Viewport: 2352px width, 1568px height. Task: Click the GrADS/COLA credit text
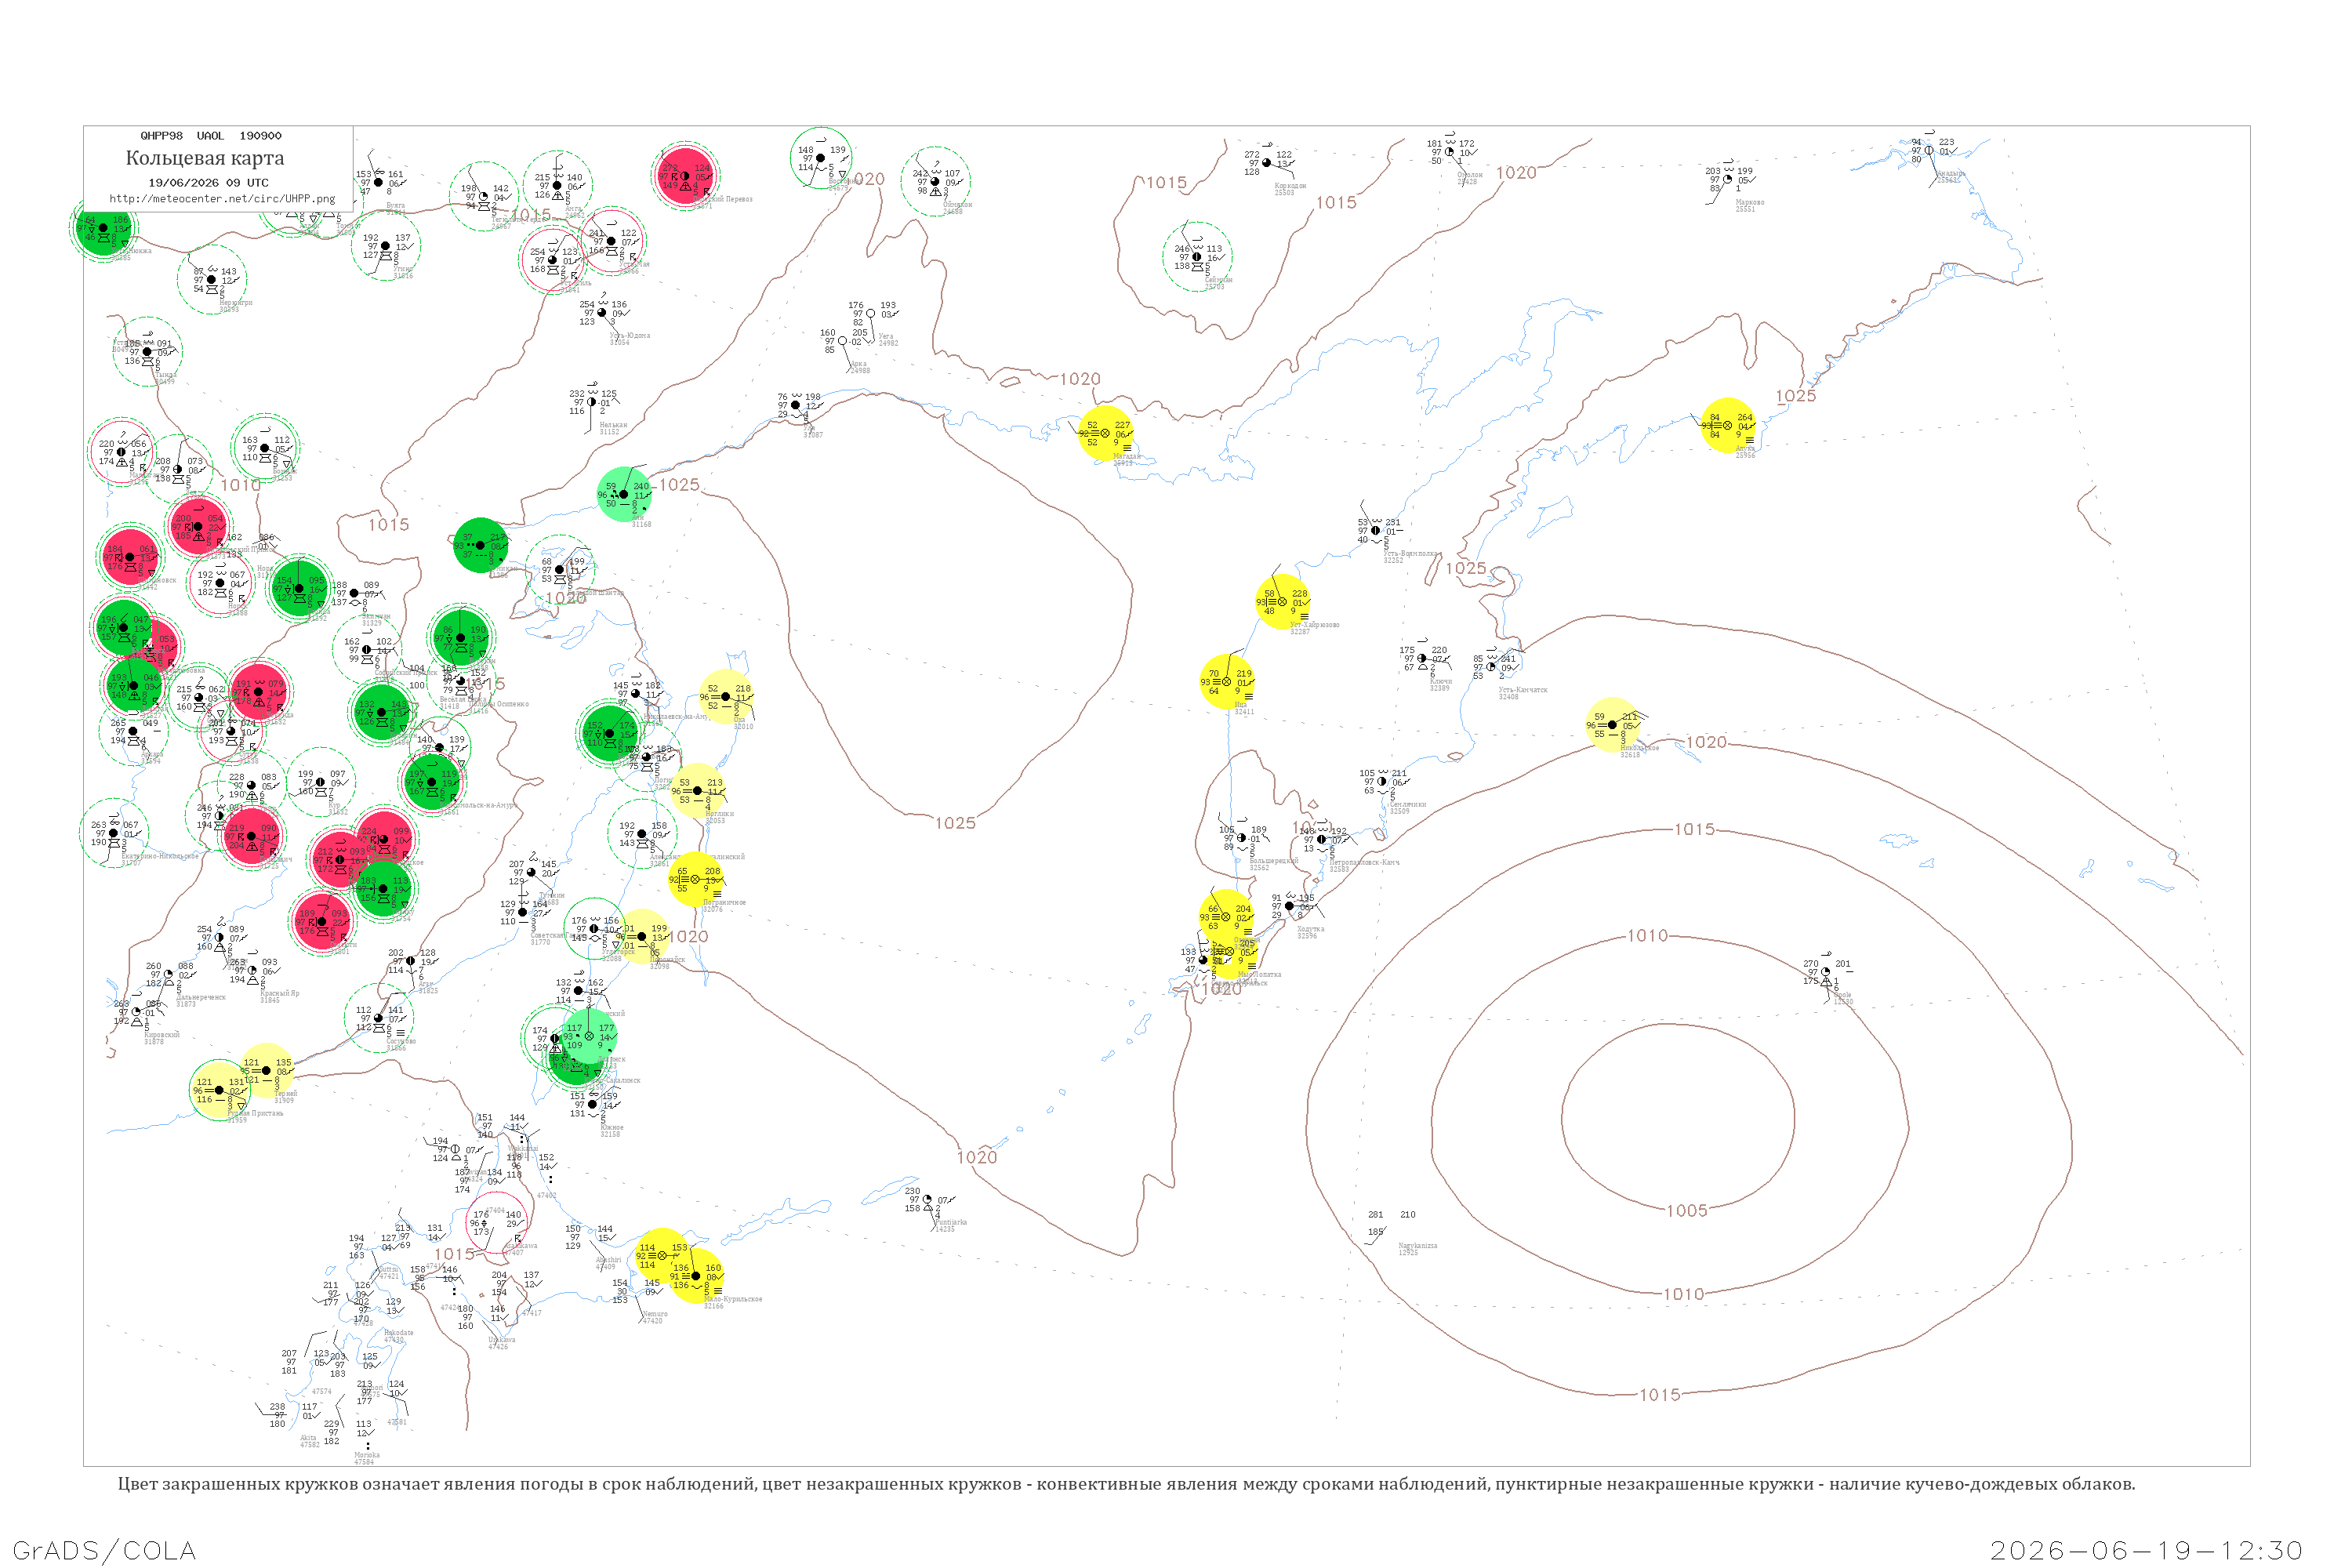tap(104, 1551)
